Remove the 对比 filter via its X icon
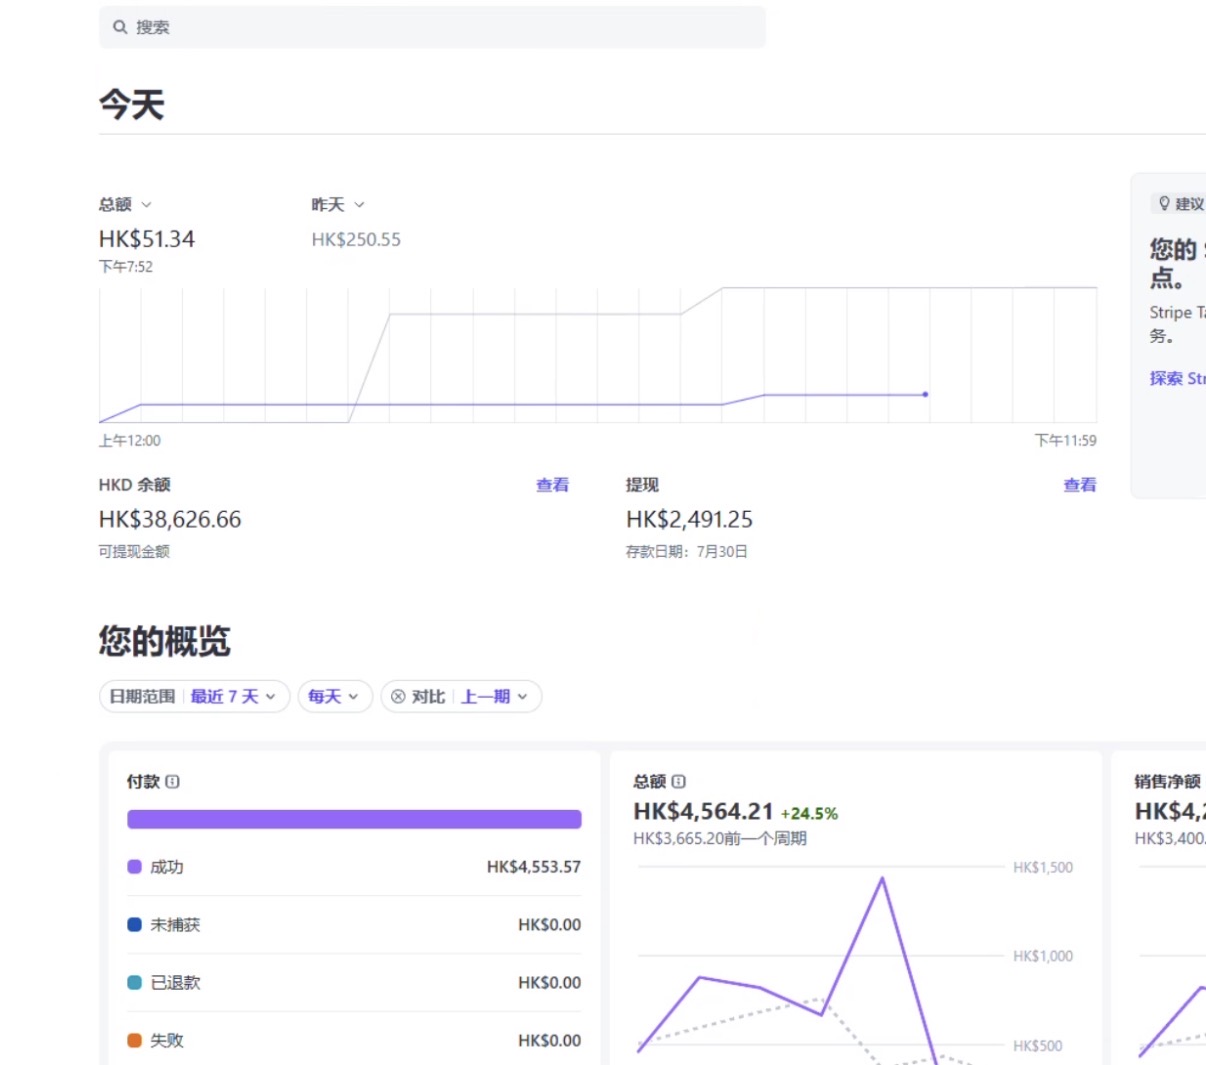 click(398, 697)
